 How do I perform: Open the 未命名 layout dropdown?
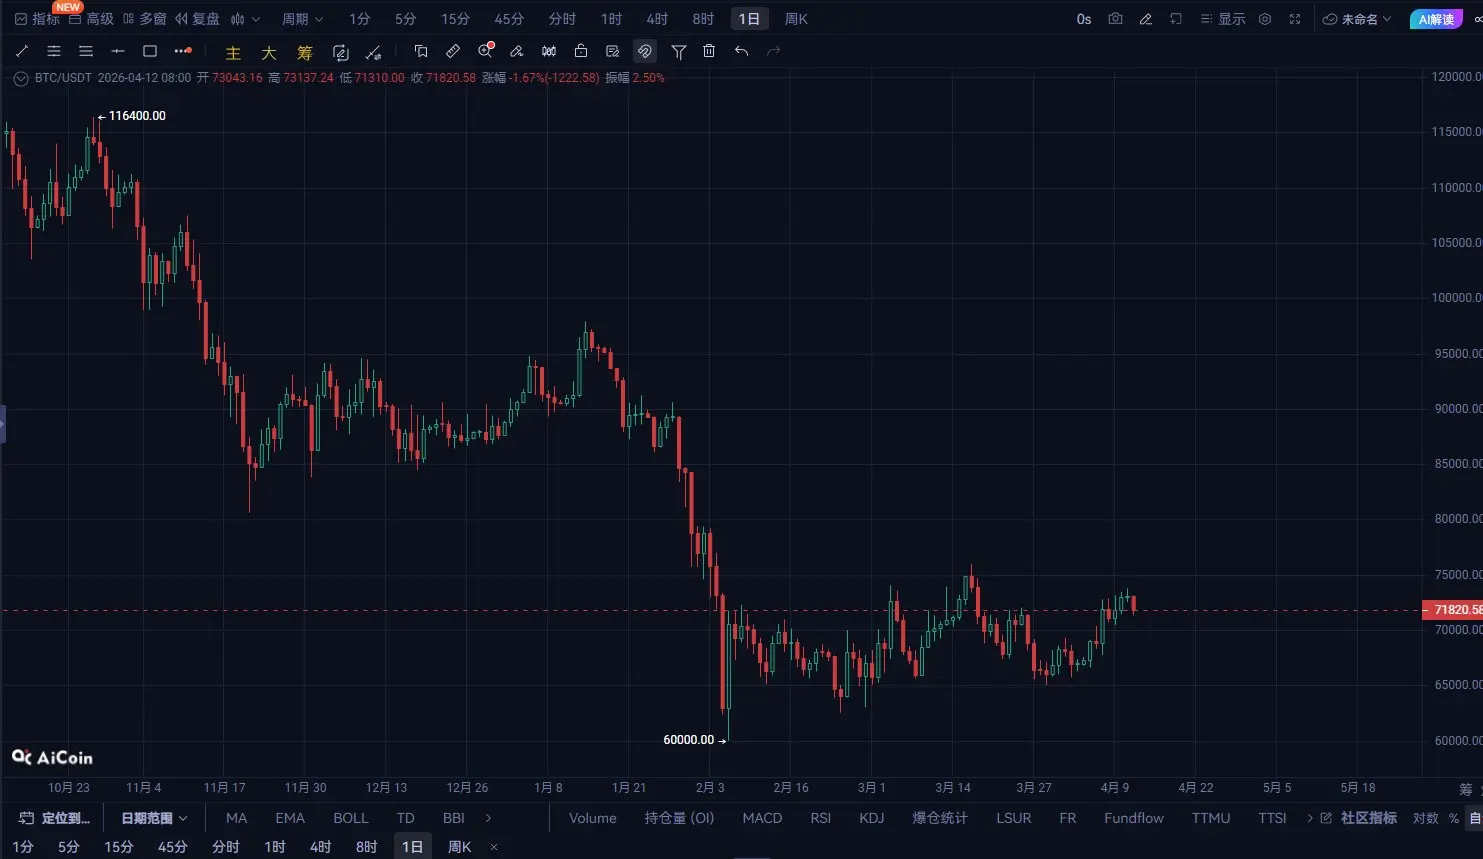(x=1357, y=19)
